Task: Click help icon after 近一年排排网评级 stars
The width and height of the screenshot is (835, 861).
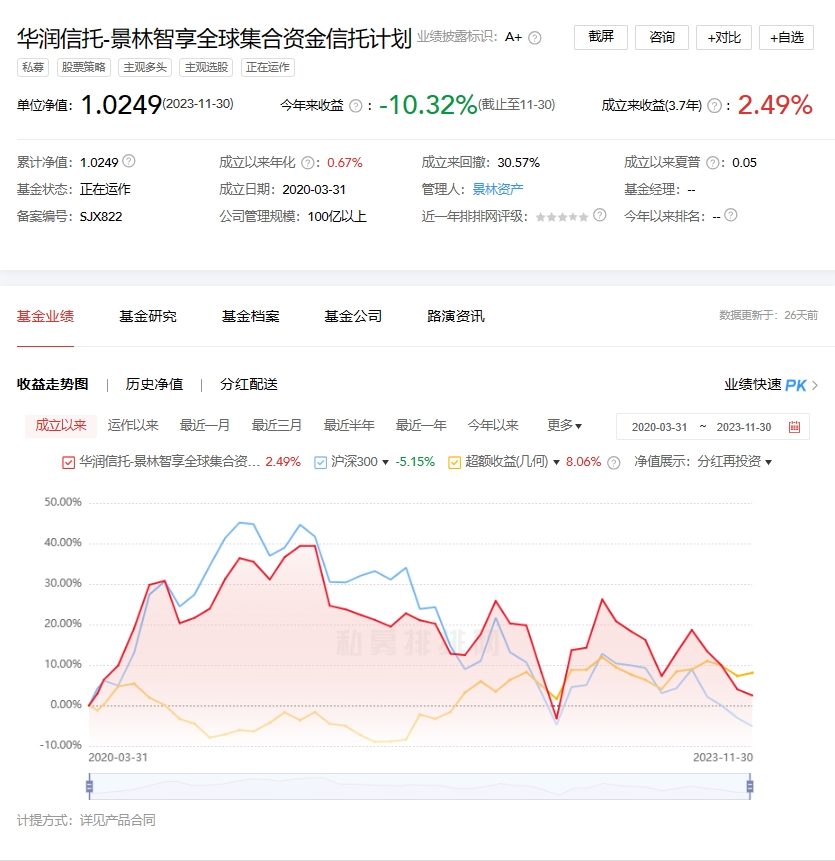Action: [599, 215]
